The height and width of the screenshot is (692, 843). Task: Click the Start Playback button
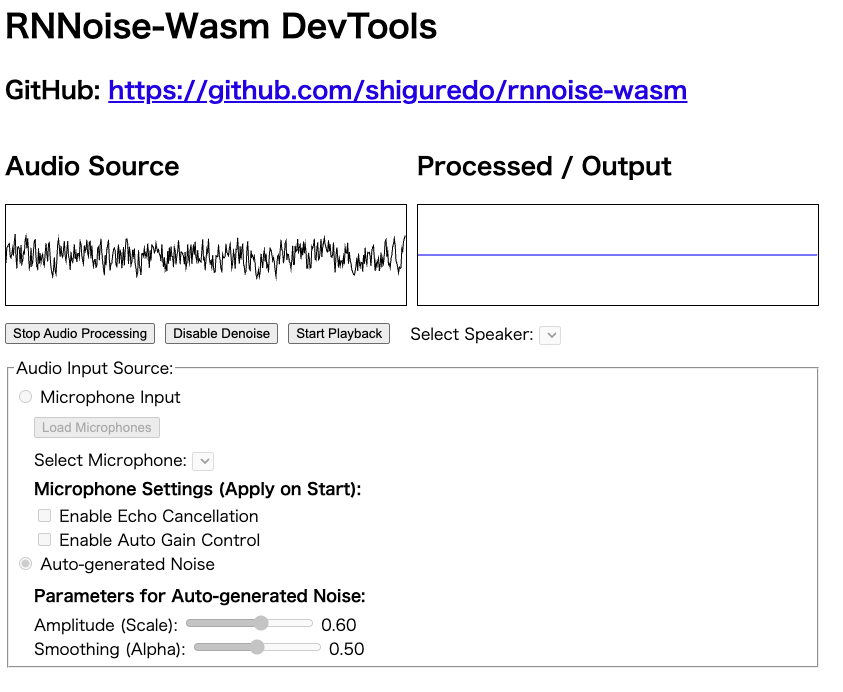click(x=338, y=334)
